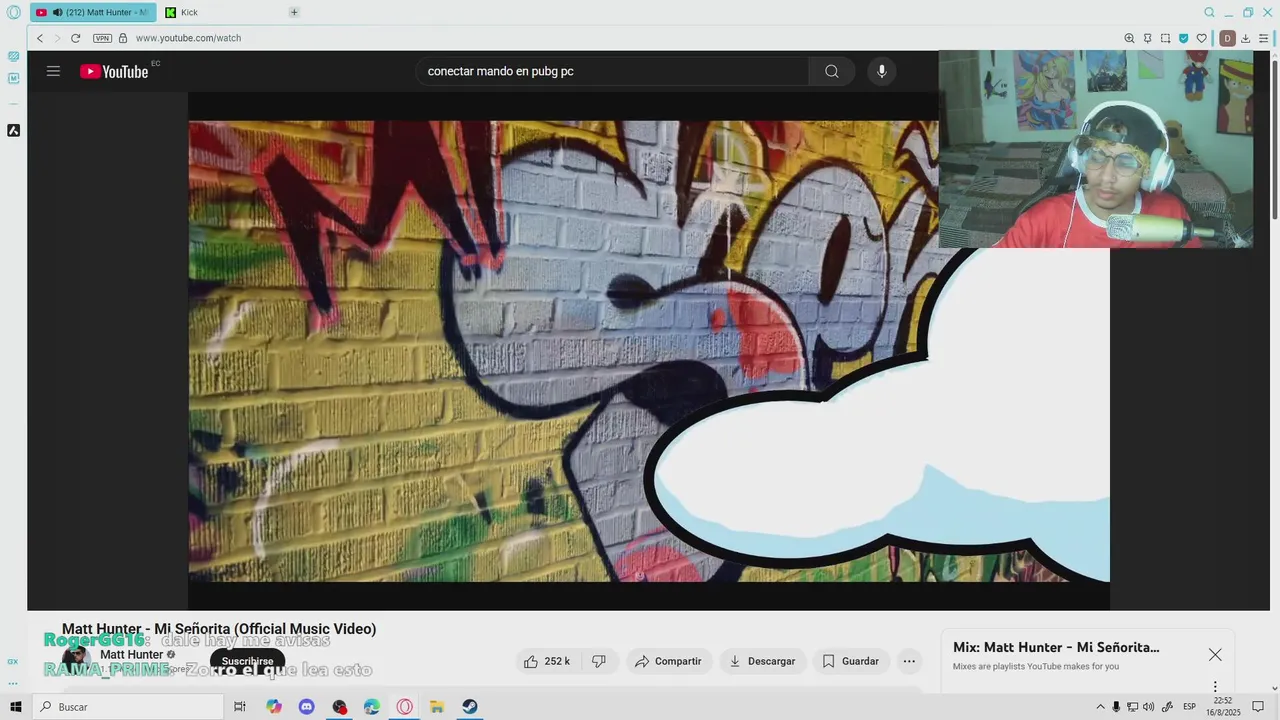Viewport: 1280px width, 720px height.
Task: Switch ESP keyboard language indicator
Action: pos(1190,707)
